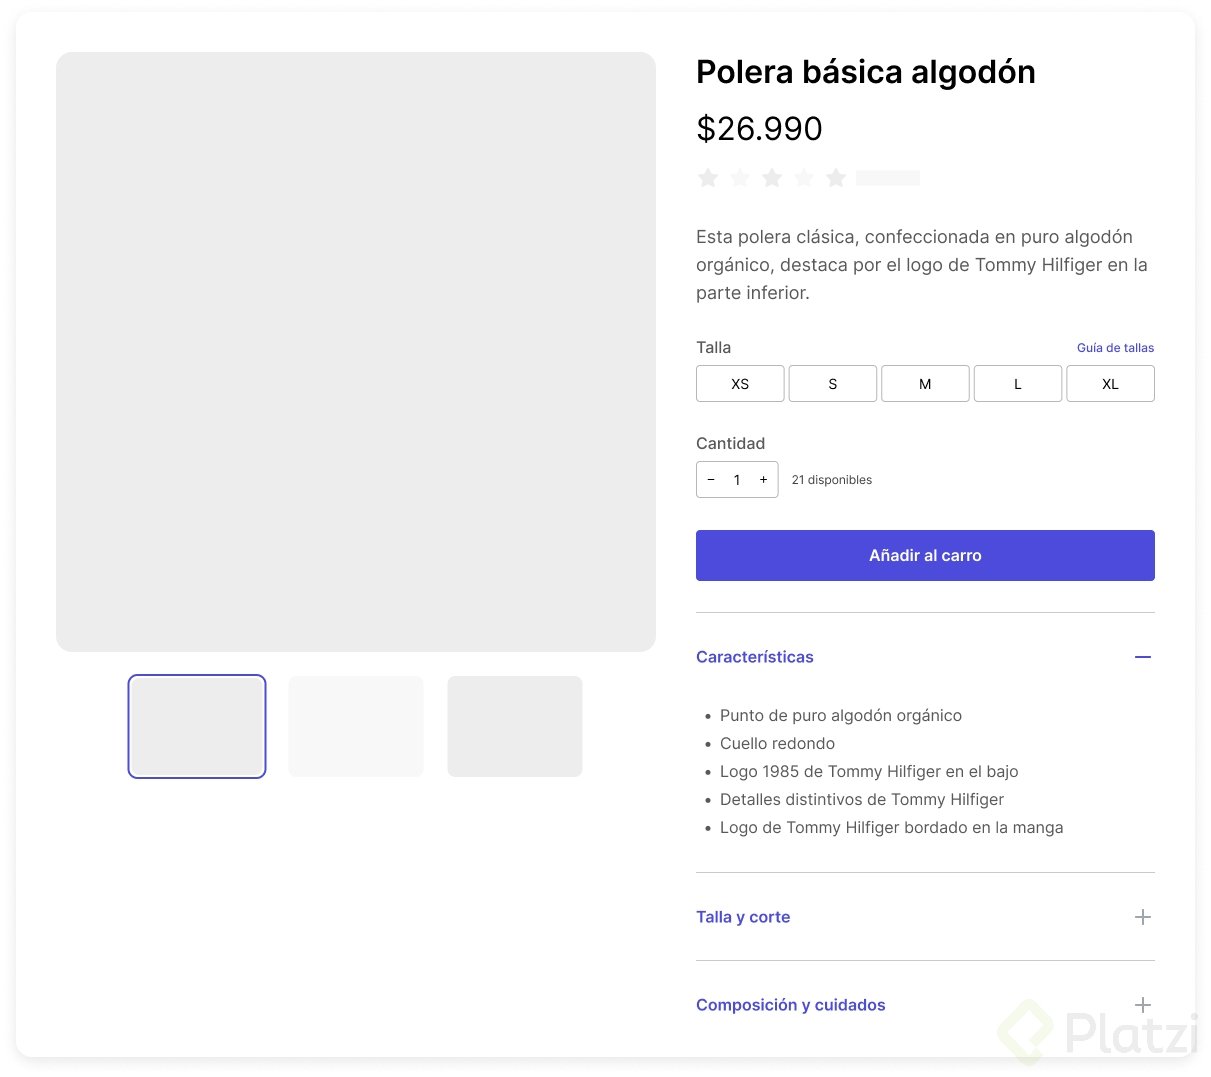Select the third product thumbnail
1211x1077 pixels.
[515, 726]
